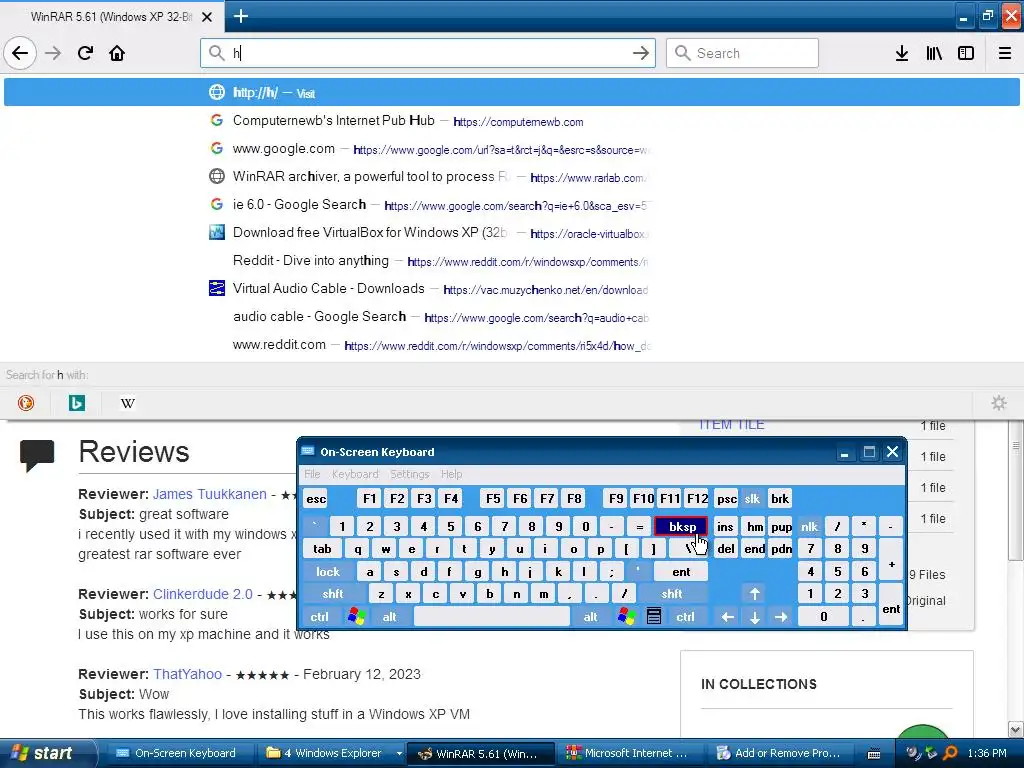This screenshot has width=1024, height=768.
Task: Click the bksp key on On-Screen Keyboard
Action: pyautogui.click(x=680, y=526)
